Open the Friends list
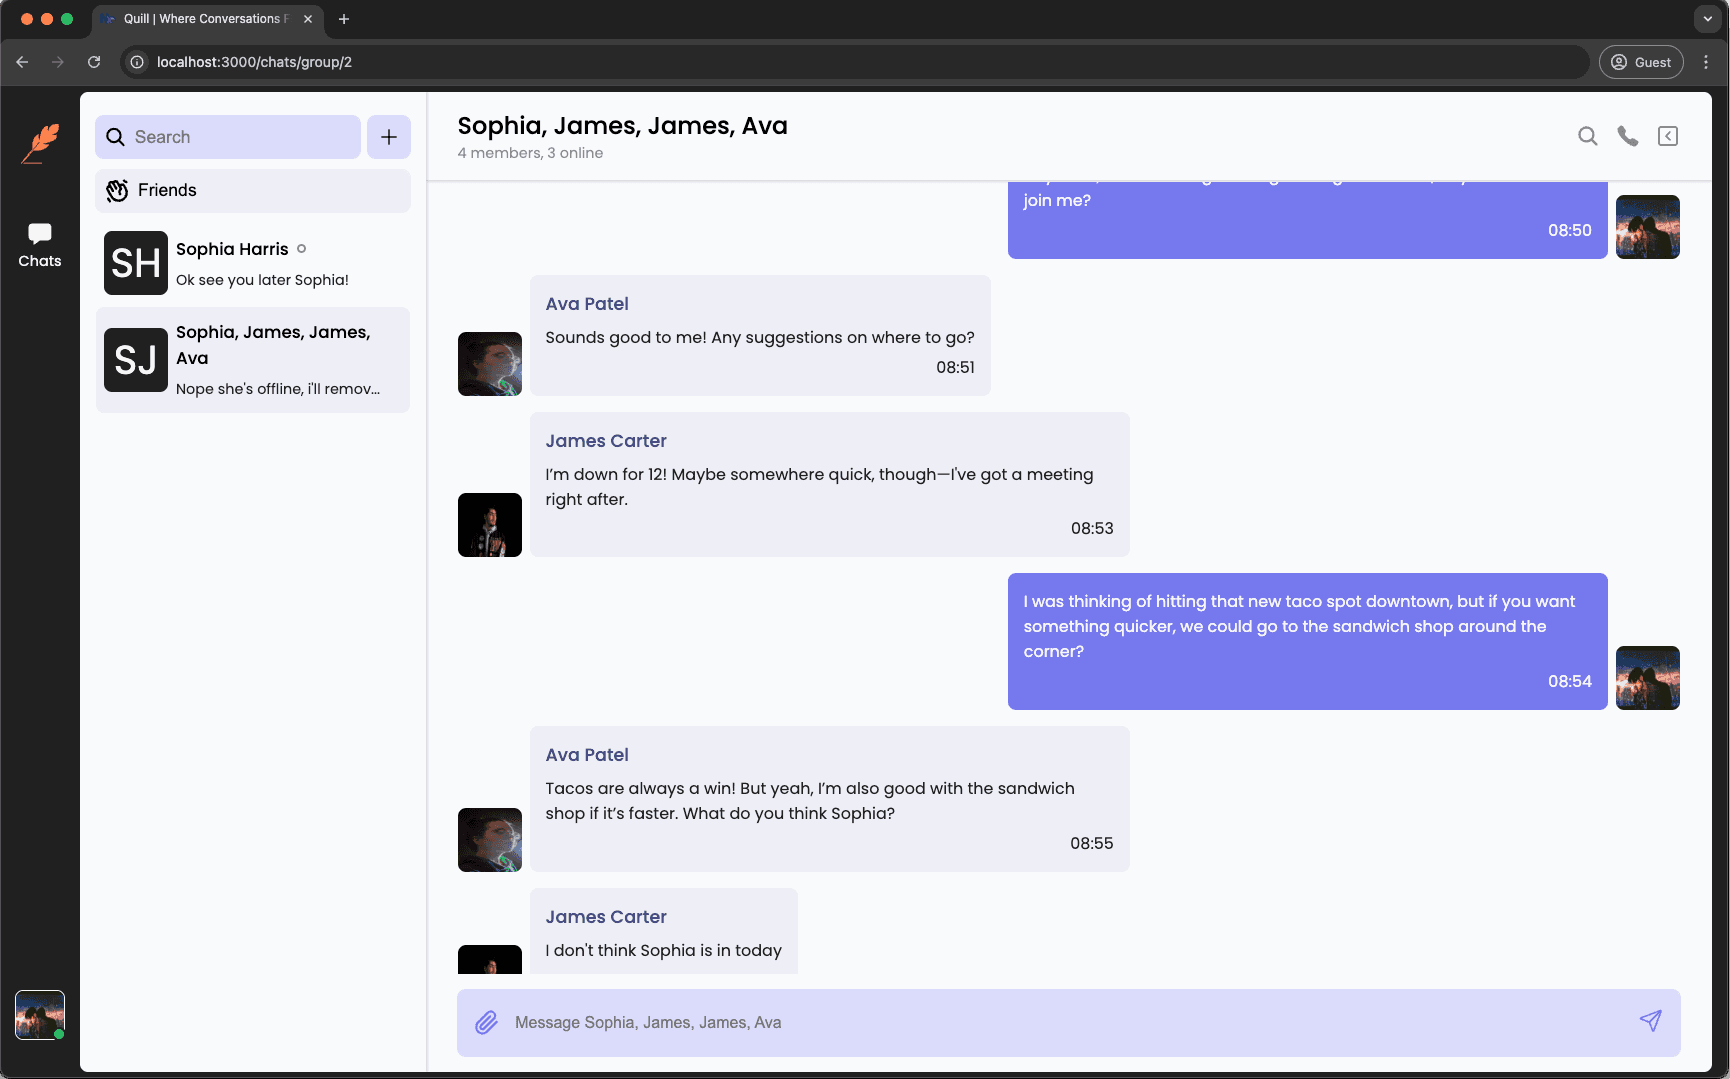The image size is (1730, 1079). (252, 190)
